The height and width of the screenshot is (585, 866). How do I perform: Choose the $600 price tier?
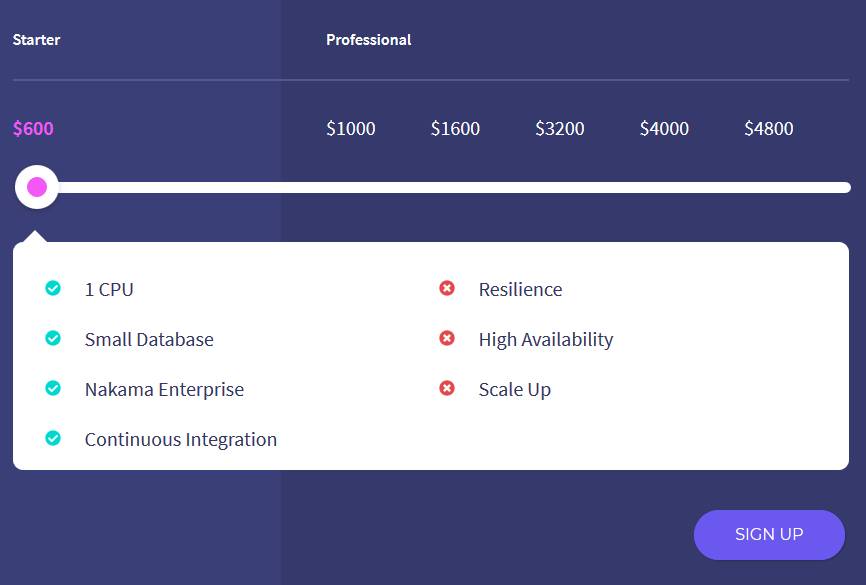tap(33, 128)
